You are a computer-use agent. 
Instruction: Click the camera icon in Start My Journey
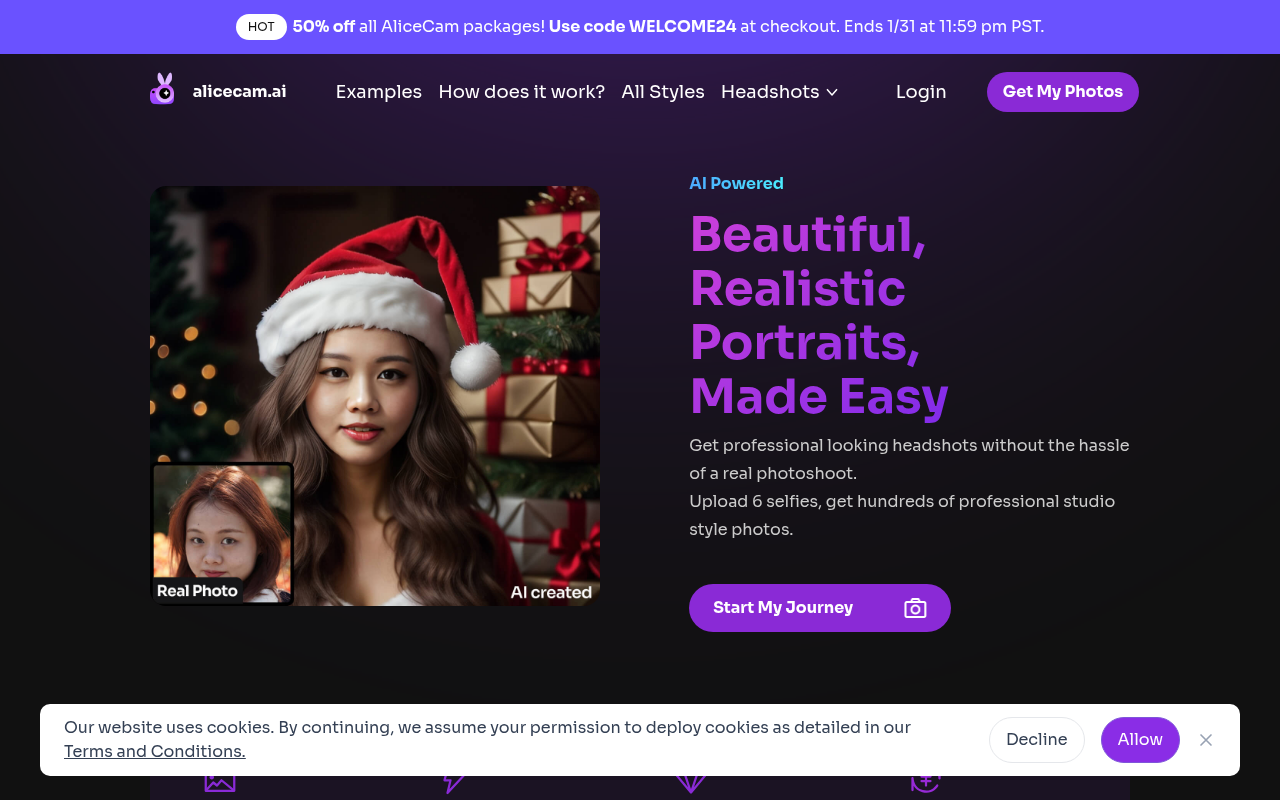click(915, 608)
